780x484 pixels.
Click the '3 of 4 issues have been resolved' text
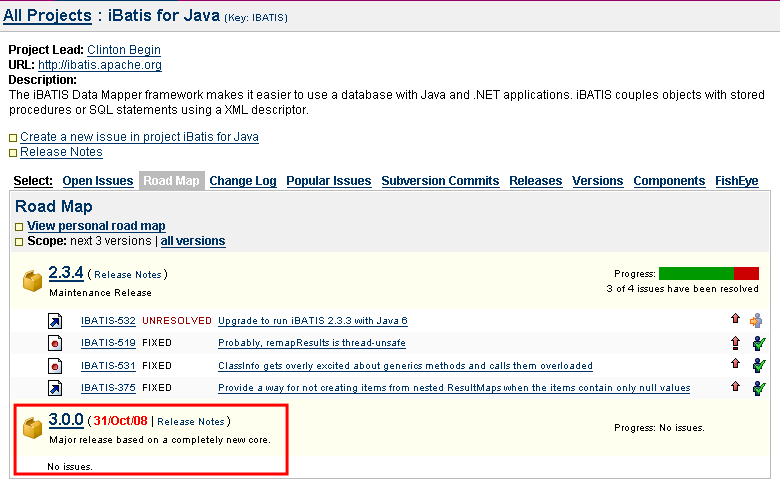682,289
